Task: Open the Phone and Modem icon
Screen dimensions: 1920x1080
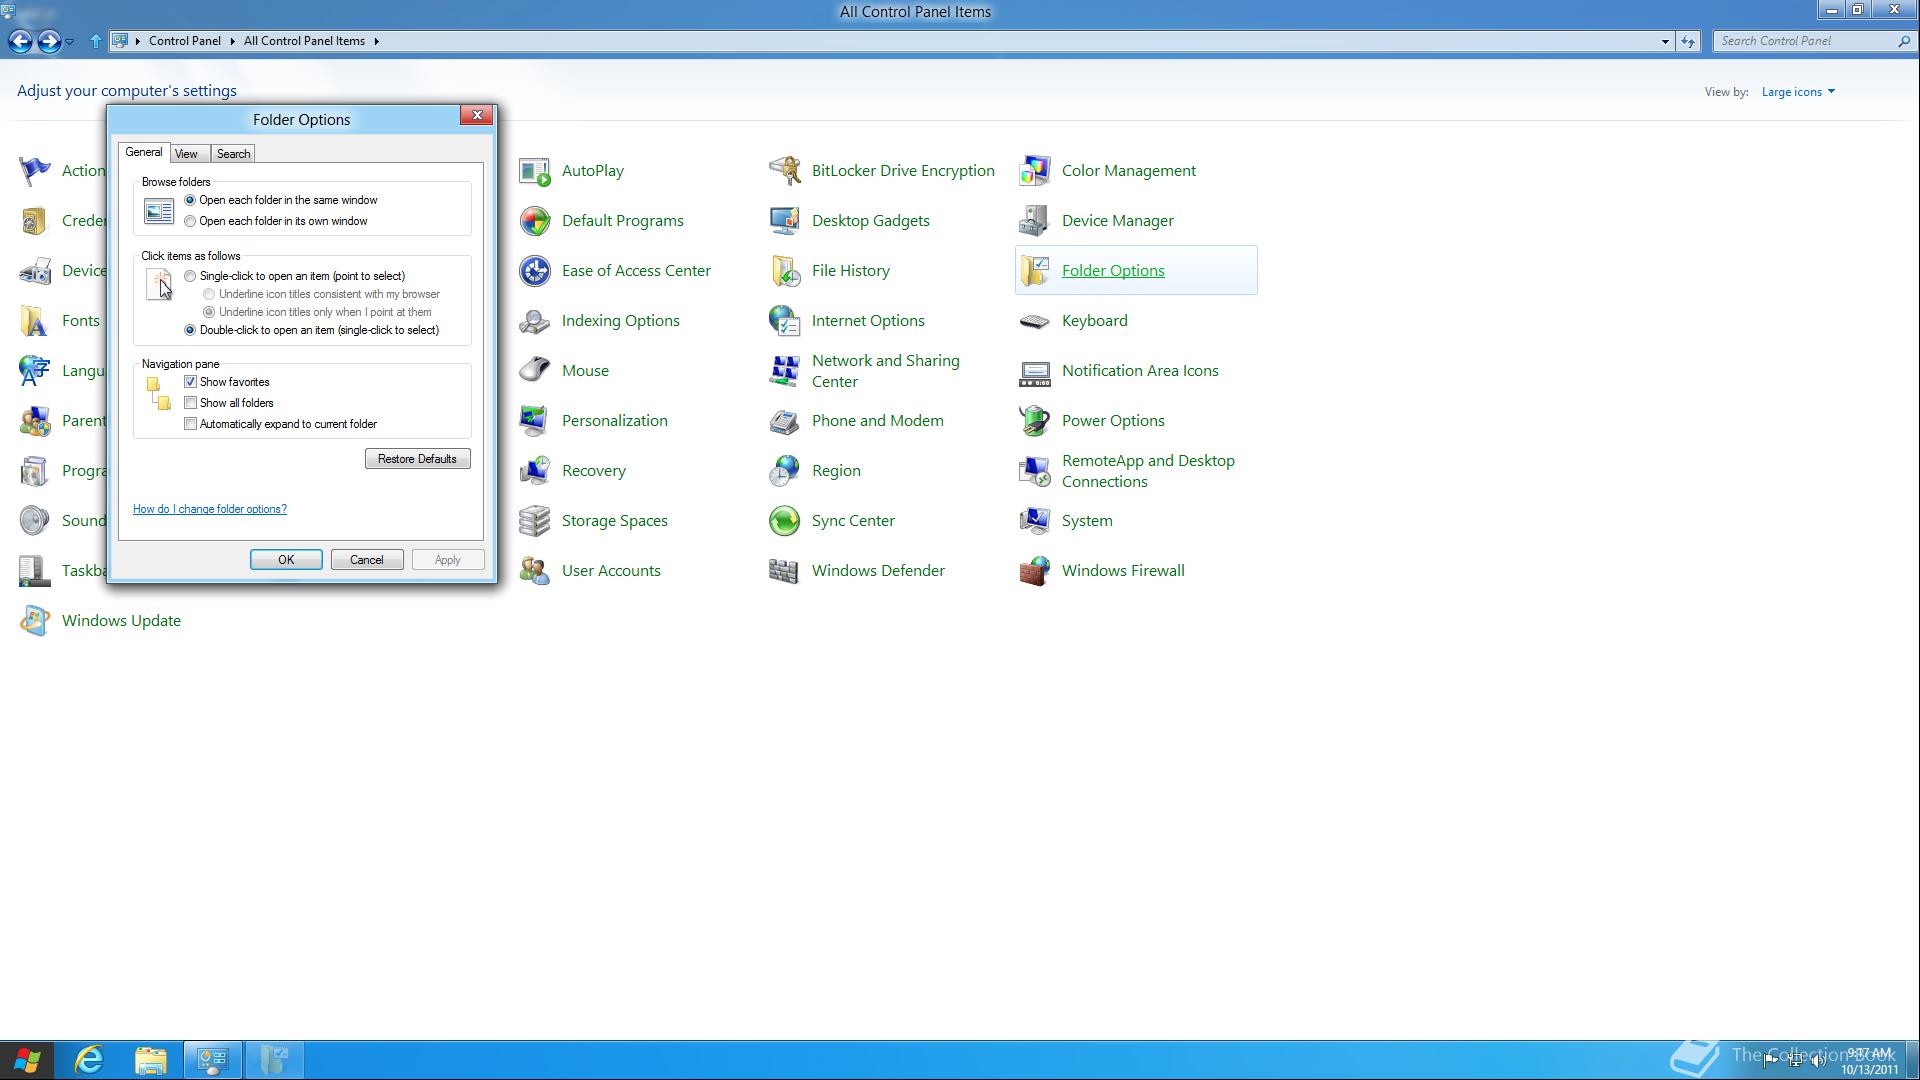Action: coord(785,421)
